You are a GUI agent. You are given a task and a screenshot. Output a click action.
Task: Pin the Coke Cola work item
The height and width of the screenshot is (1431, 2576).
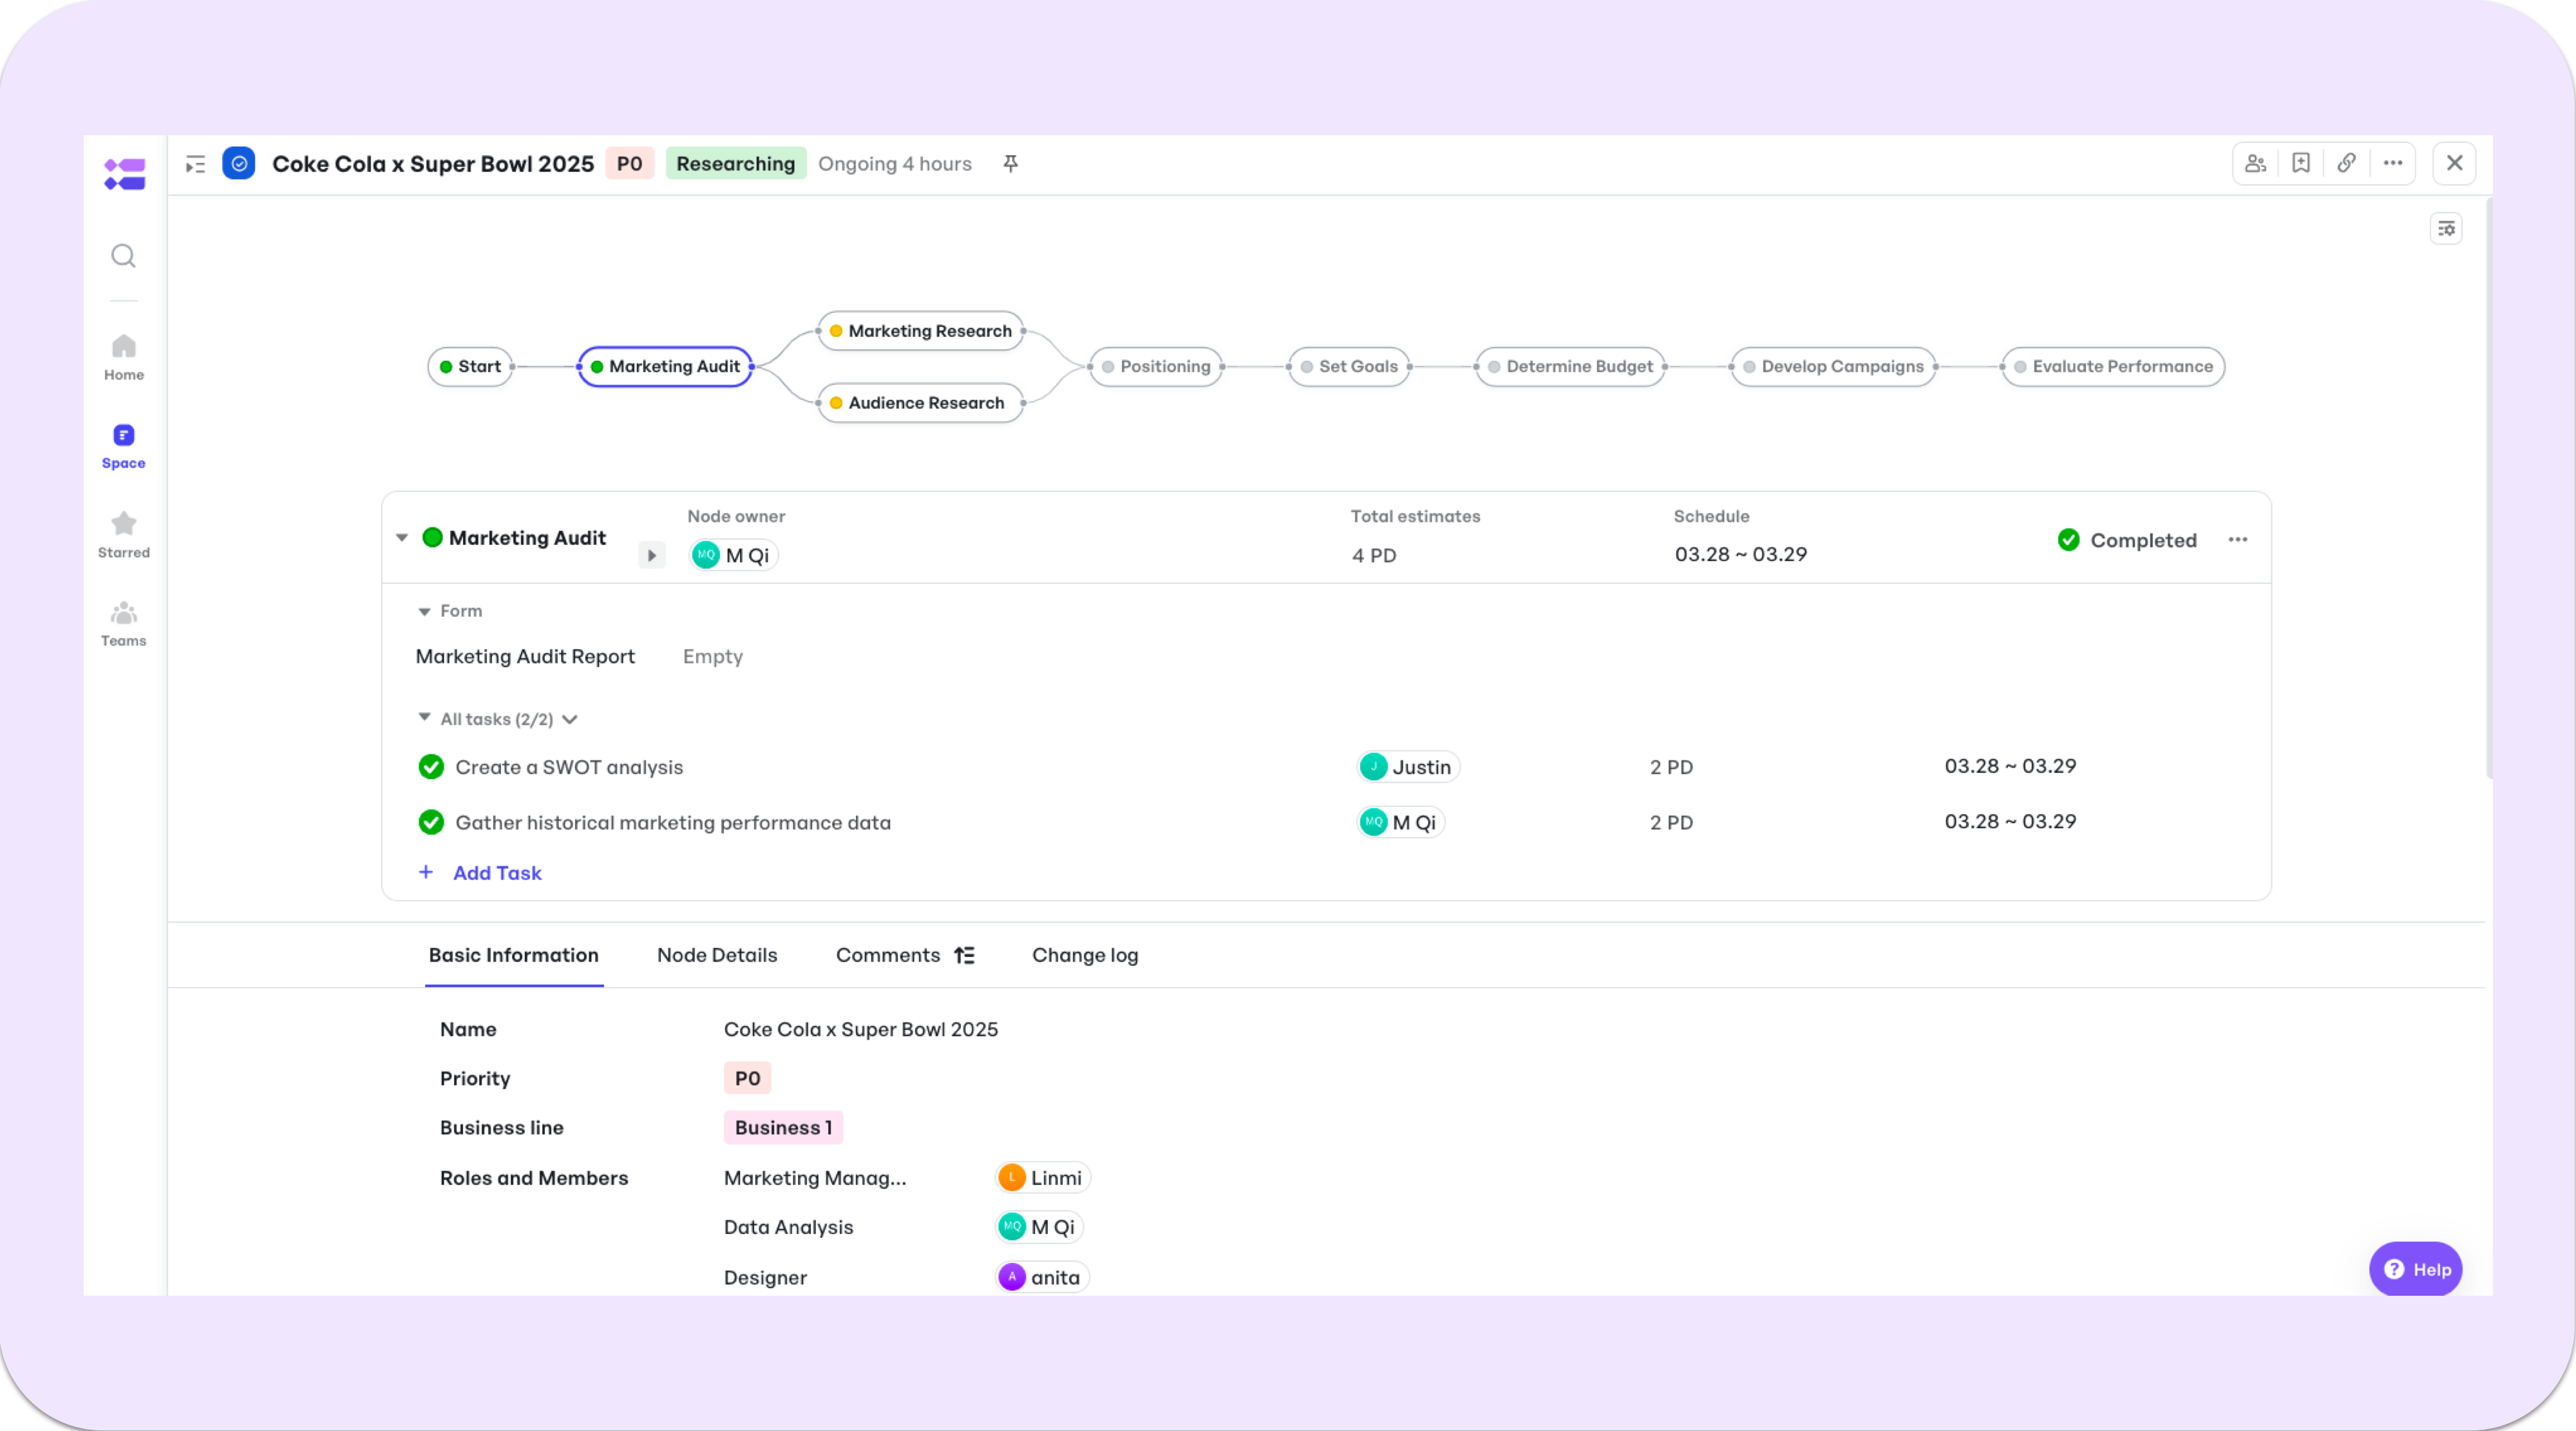1011,163
